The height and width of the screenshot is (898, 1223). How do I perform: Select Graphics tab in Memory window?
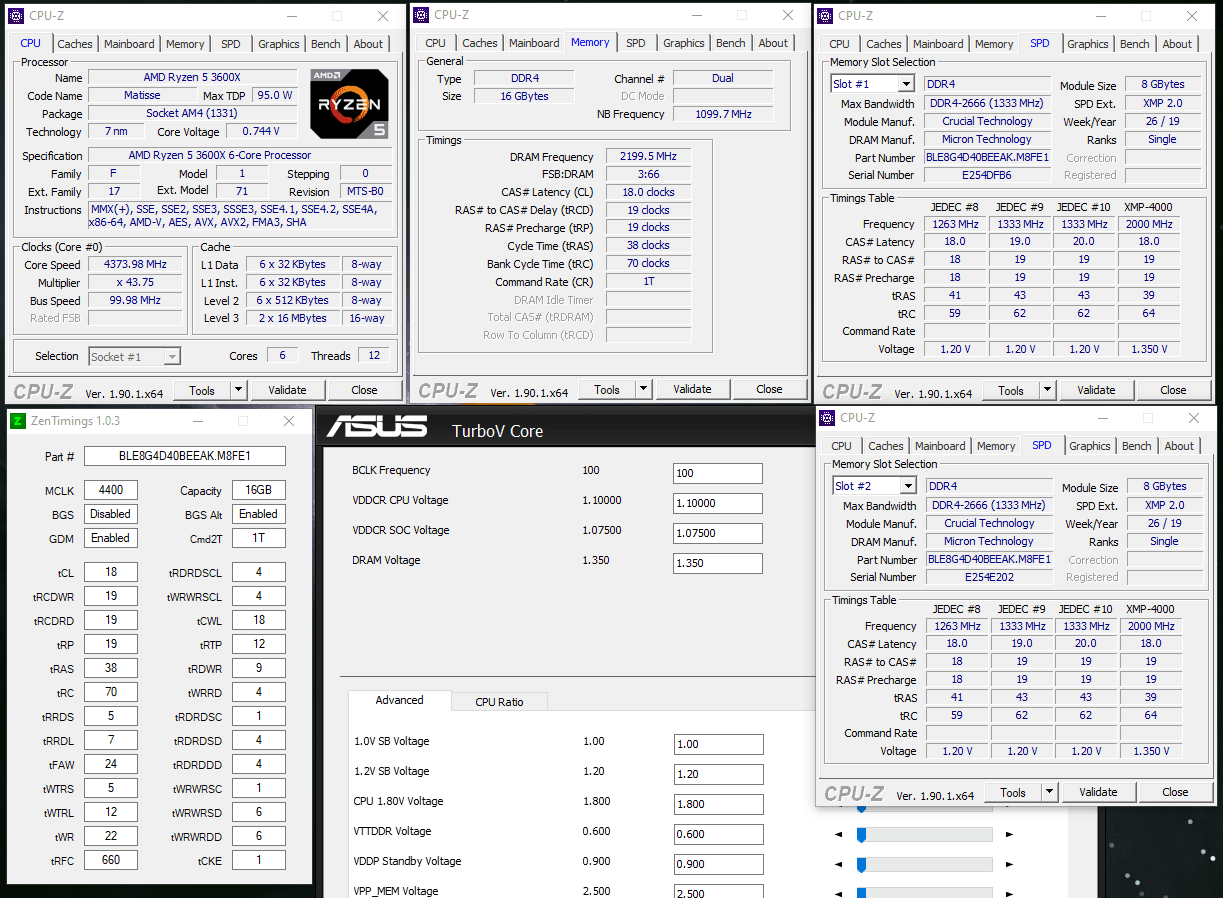[x=684, y=43]
